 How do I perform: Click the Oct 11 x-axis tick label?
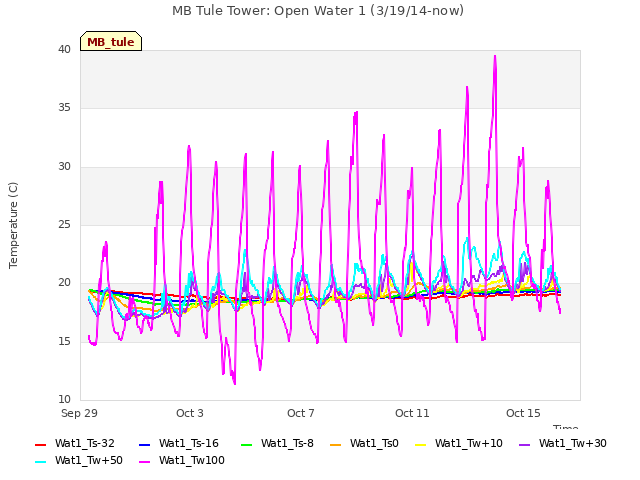click(412, 413)
